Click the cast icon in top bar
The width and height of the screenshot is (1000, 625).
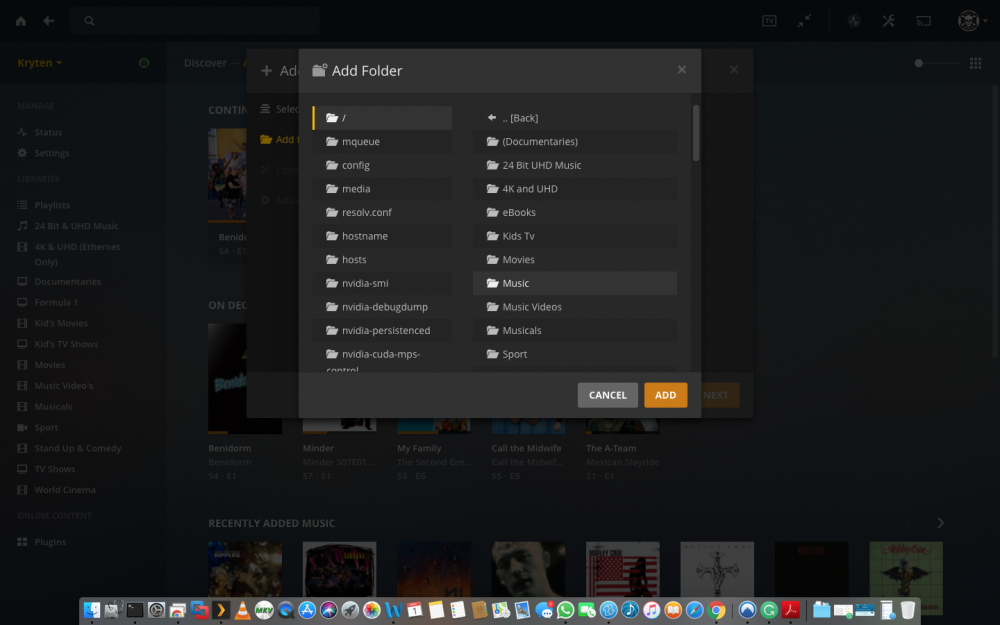click(923, 21)
